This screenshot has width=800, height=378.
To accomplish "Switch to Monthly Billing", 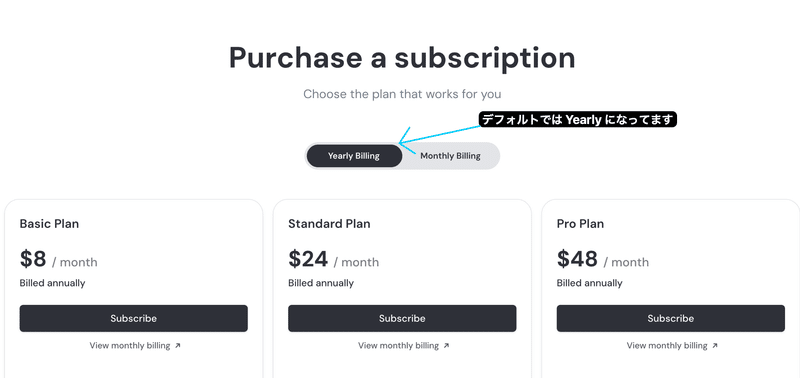I will 450,156.
